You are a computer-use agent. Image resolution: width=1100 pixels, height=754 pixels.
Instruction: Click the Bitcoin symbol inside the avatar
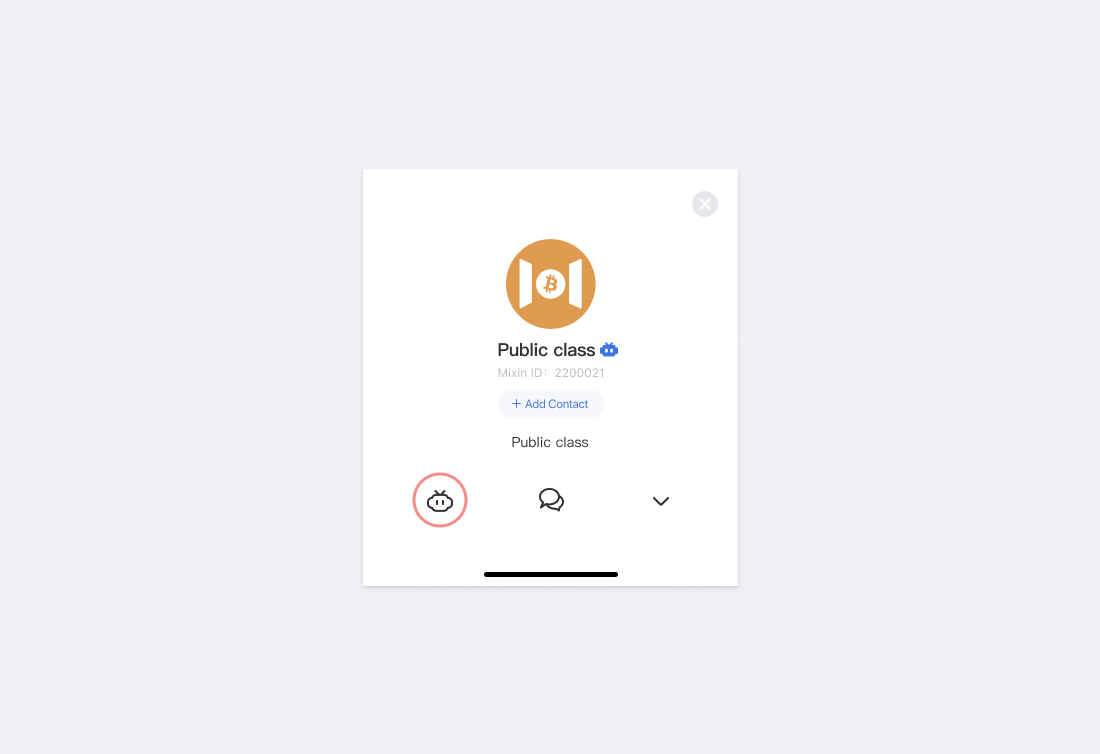coord(551,284)
